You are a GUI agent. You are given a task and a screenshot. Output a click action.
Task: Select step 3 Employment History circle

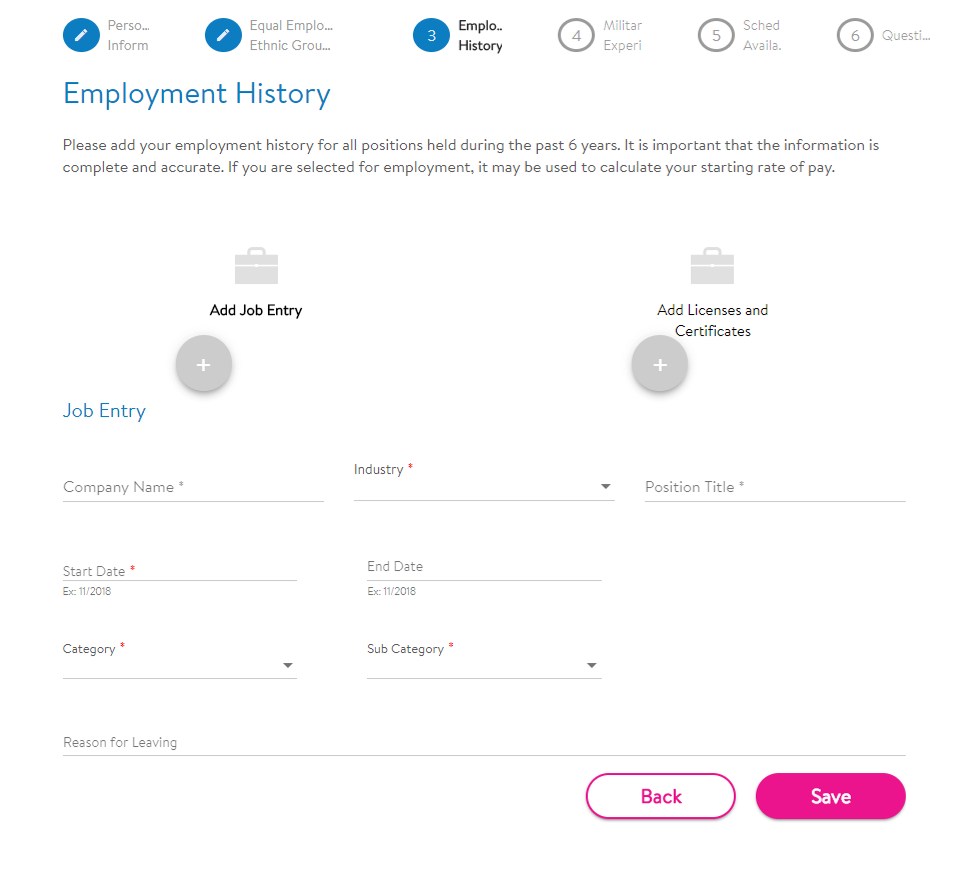coord(431,35)
